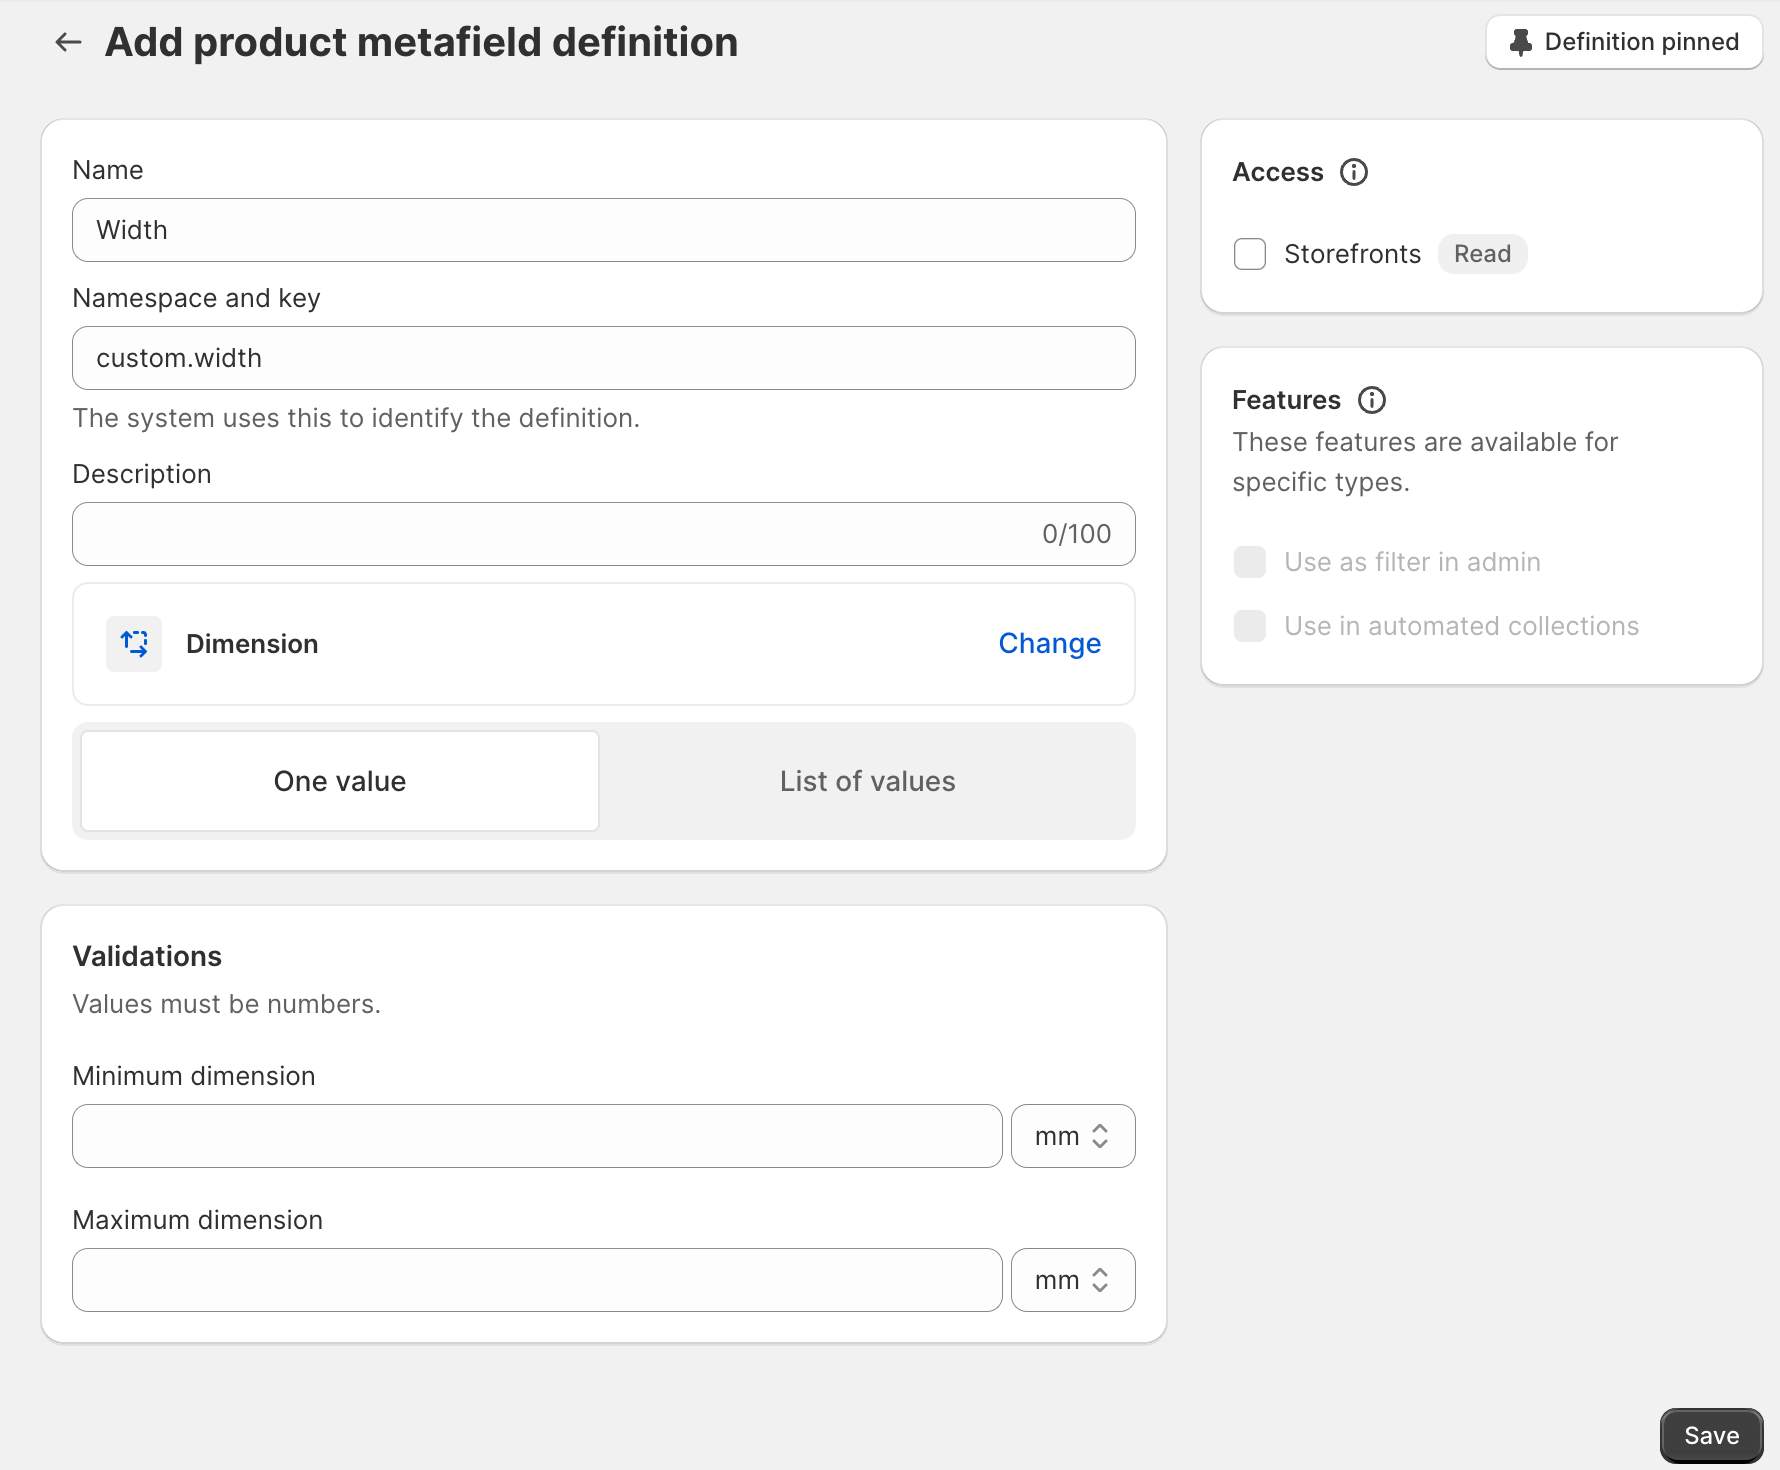Select the One value option
The image size is (1780, 1470).
pos(340,781)
